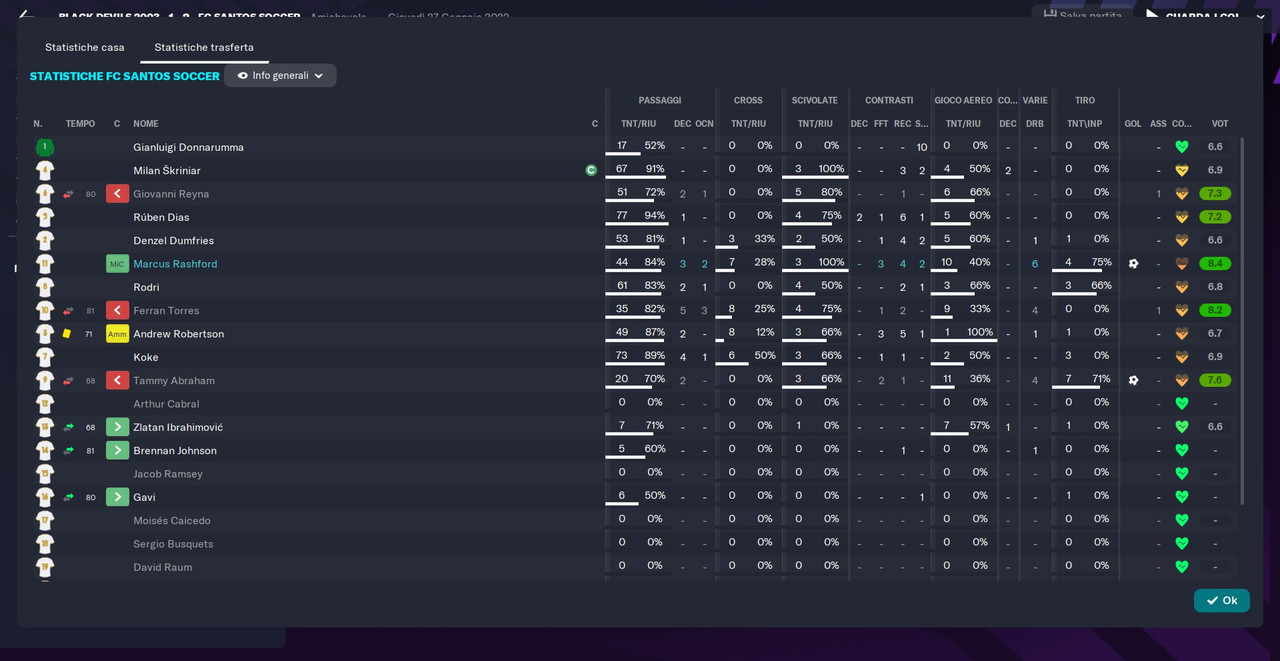This screenshot has width=1280, height=661.
Task: Click the yellow Amm badge for Andrew Robertson
Action: pyautogui.click(x=118, y=334)
